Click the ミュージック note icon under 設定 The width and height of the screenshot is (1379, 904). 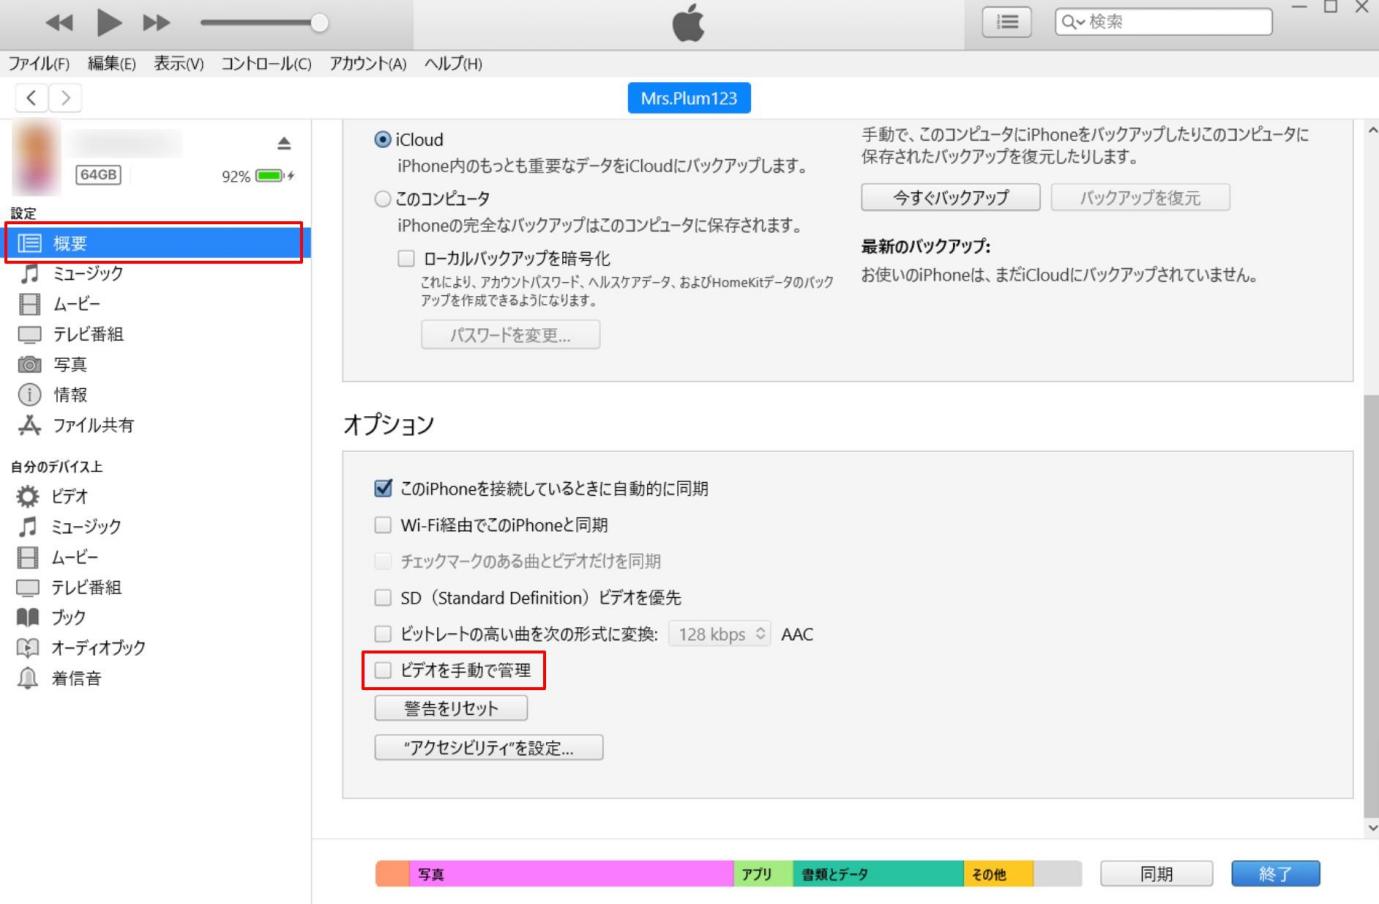pos(30,273)
